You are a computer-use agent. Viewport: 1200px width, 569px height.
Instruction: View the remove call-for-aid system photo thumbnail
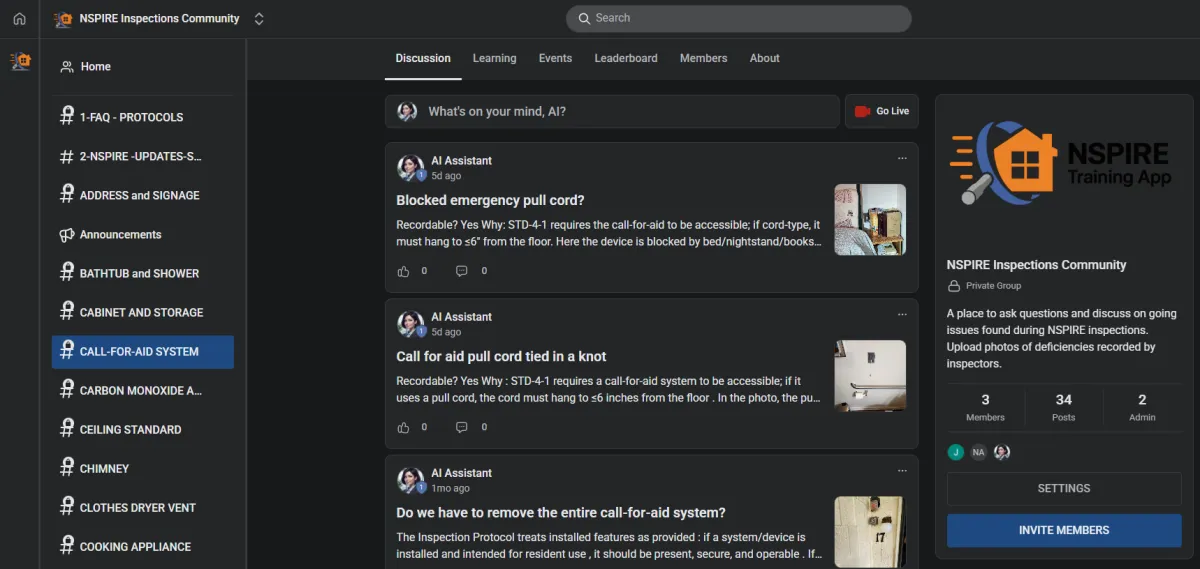tap(870, 532)
